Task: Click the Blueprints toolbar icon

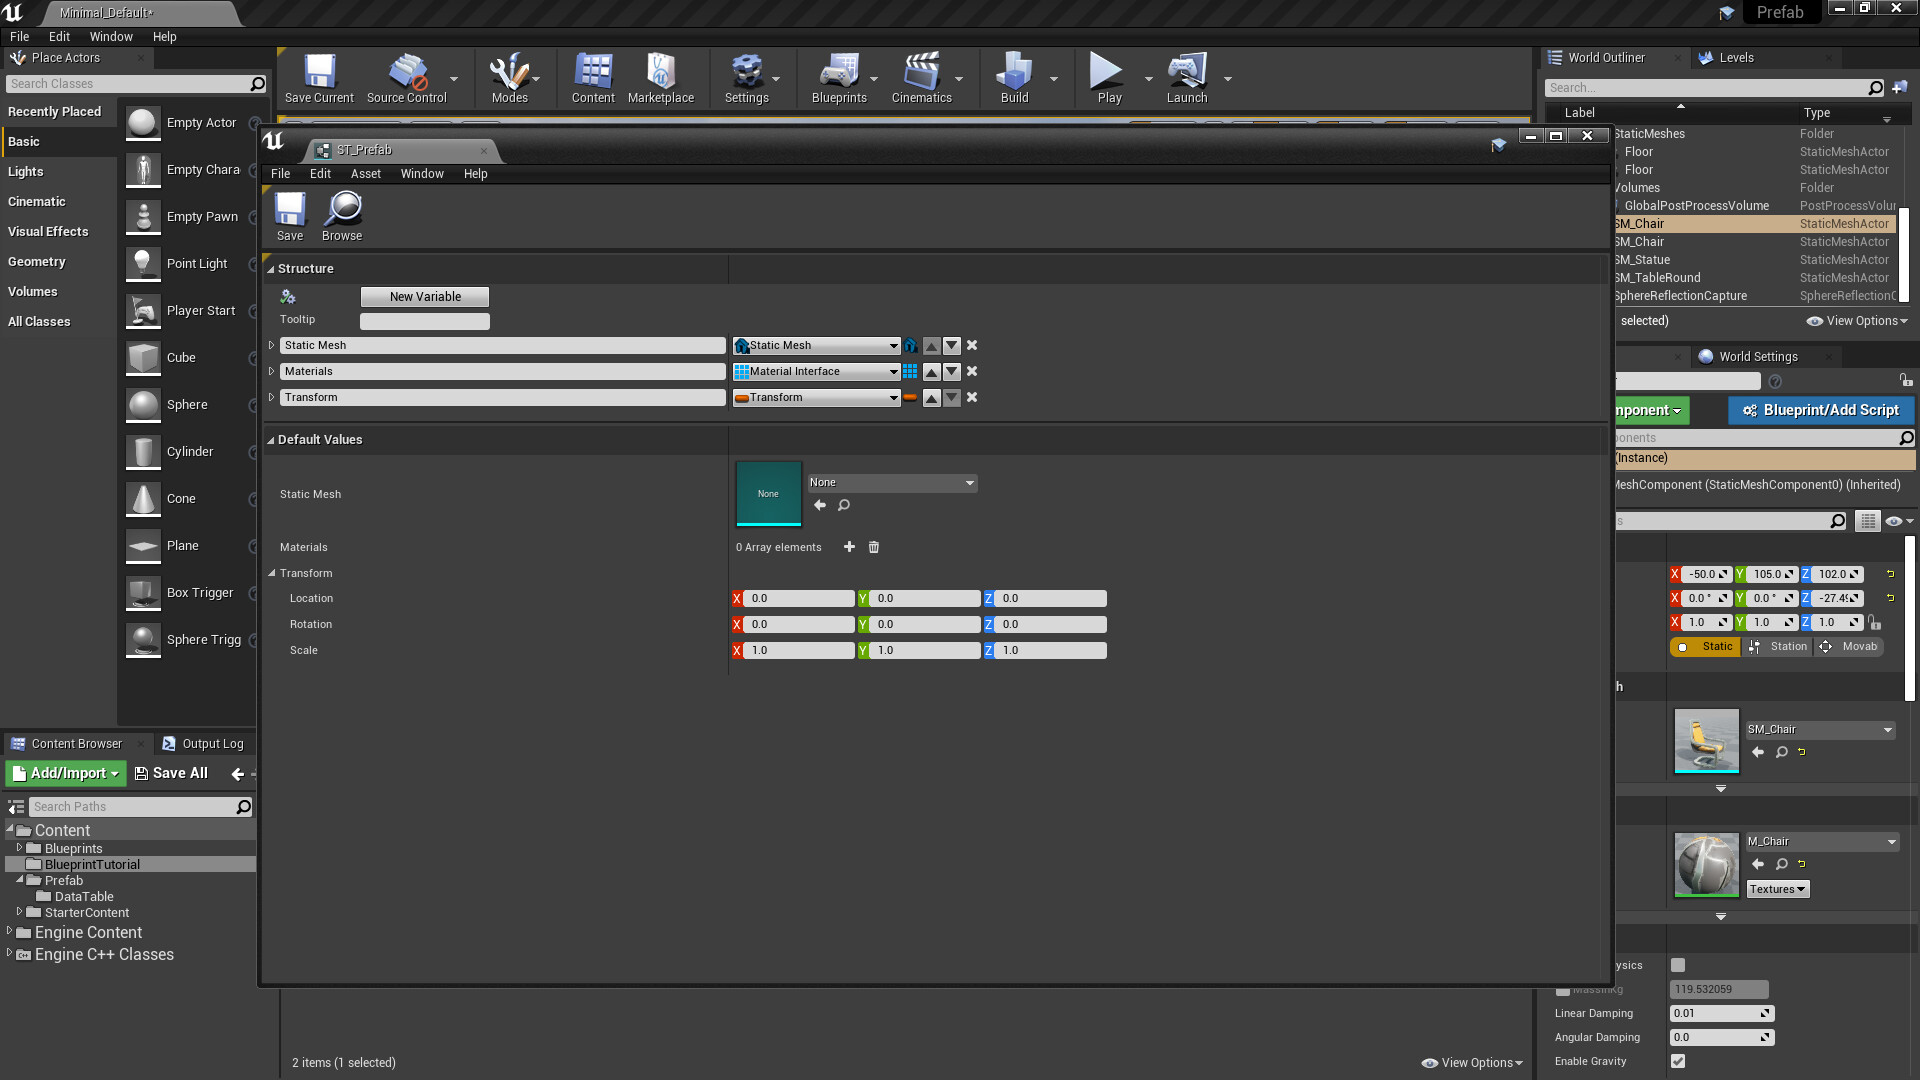Action: point(839,78)
